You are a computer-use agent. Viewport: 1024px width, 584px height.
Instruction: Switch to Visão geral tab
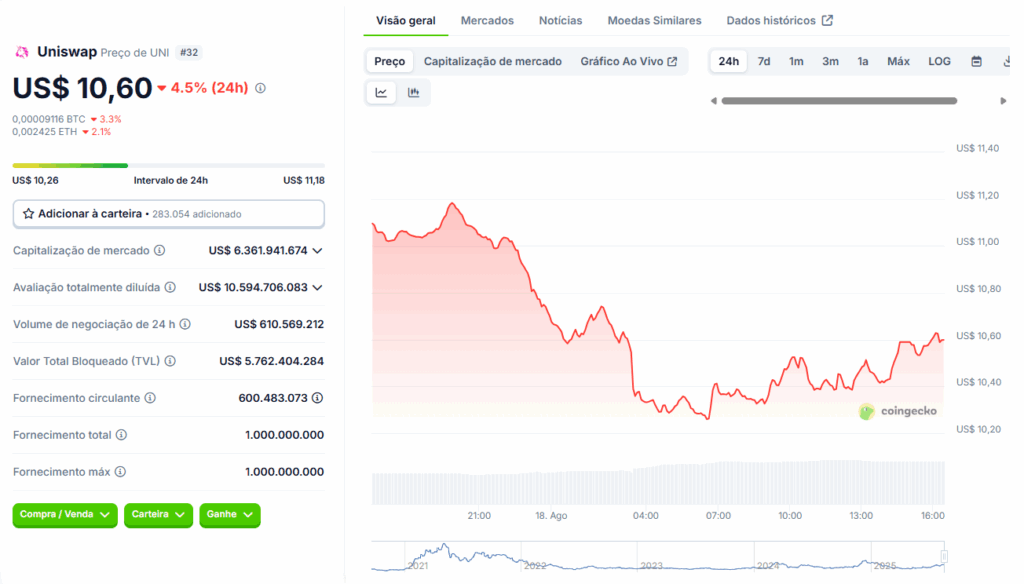(406, 21)
